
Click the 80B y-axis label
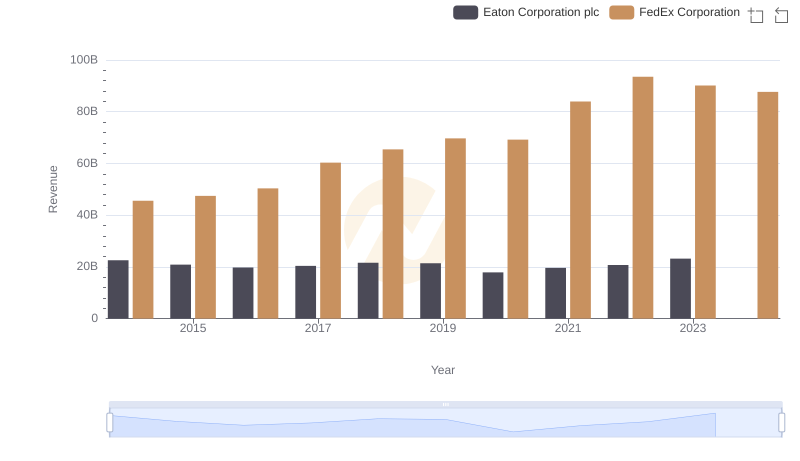coord(87,111)
